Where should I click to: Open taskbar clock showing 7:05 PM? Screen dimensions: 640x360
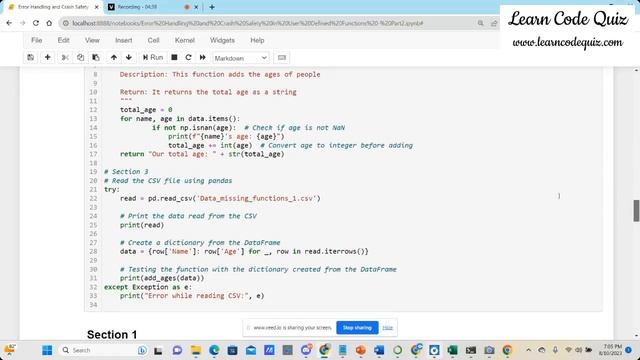(x=610, y=350)
